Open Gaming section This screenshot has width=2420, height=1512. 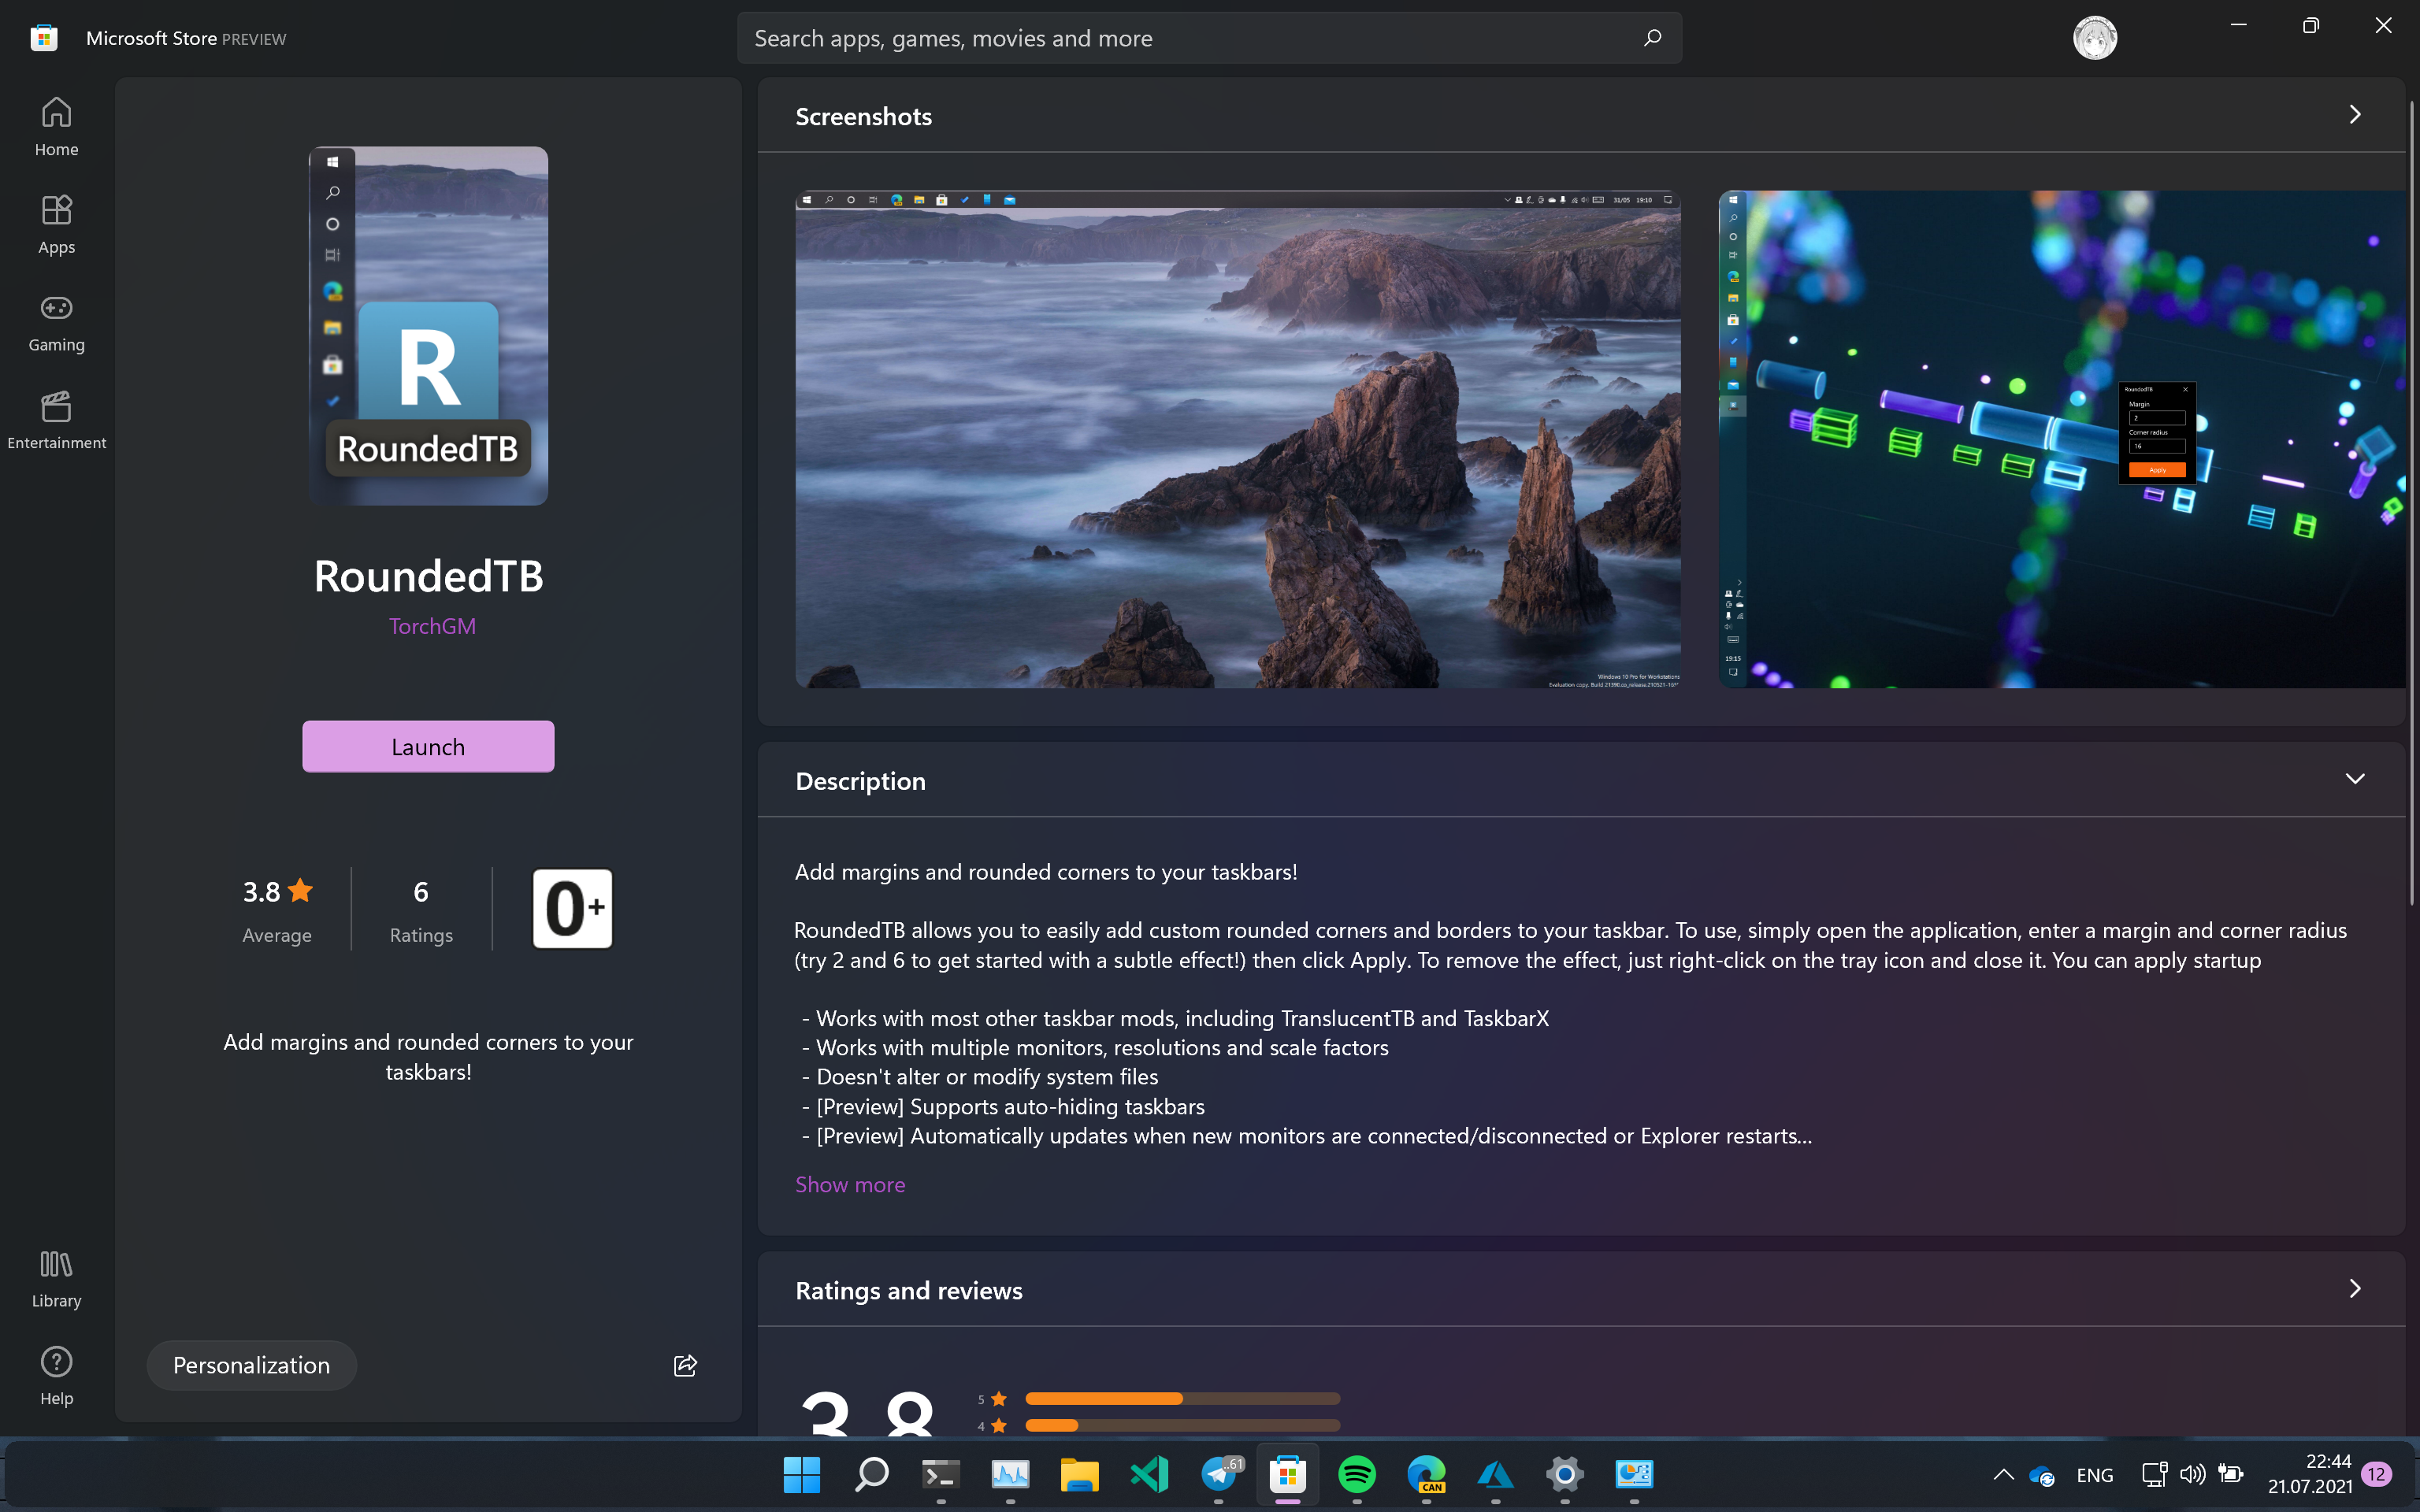click(x=56, y=322)
